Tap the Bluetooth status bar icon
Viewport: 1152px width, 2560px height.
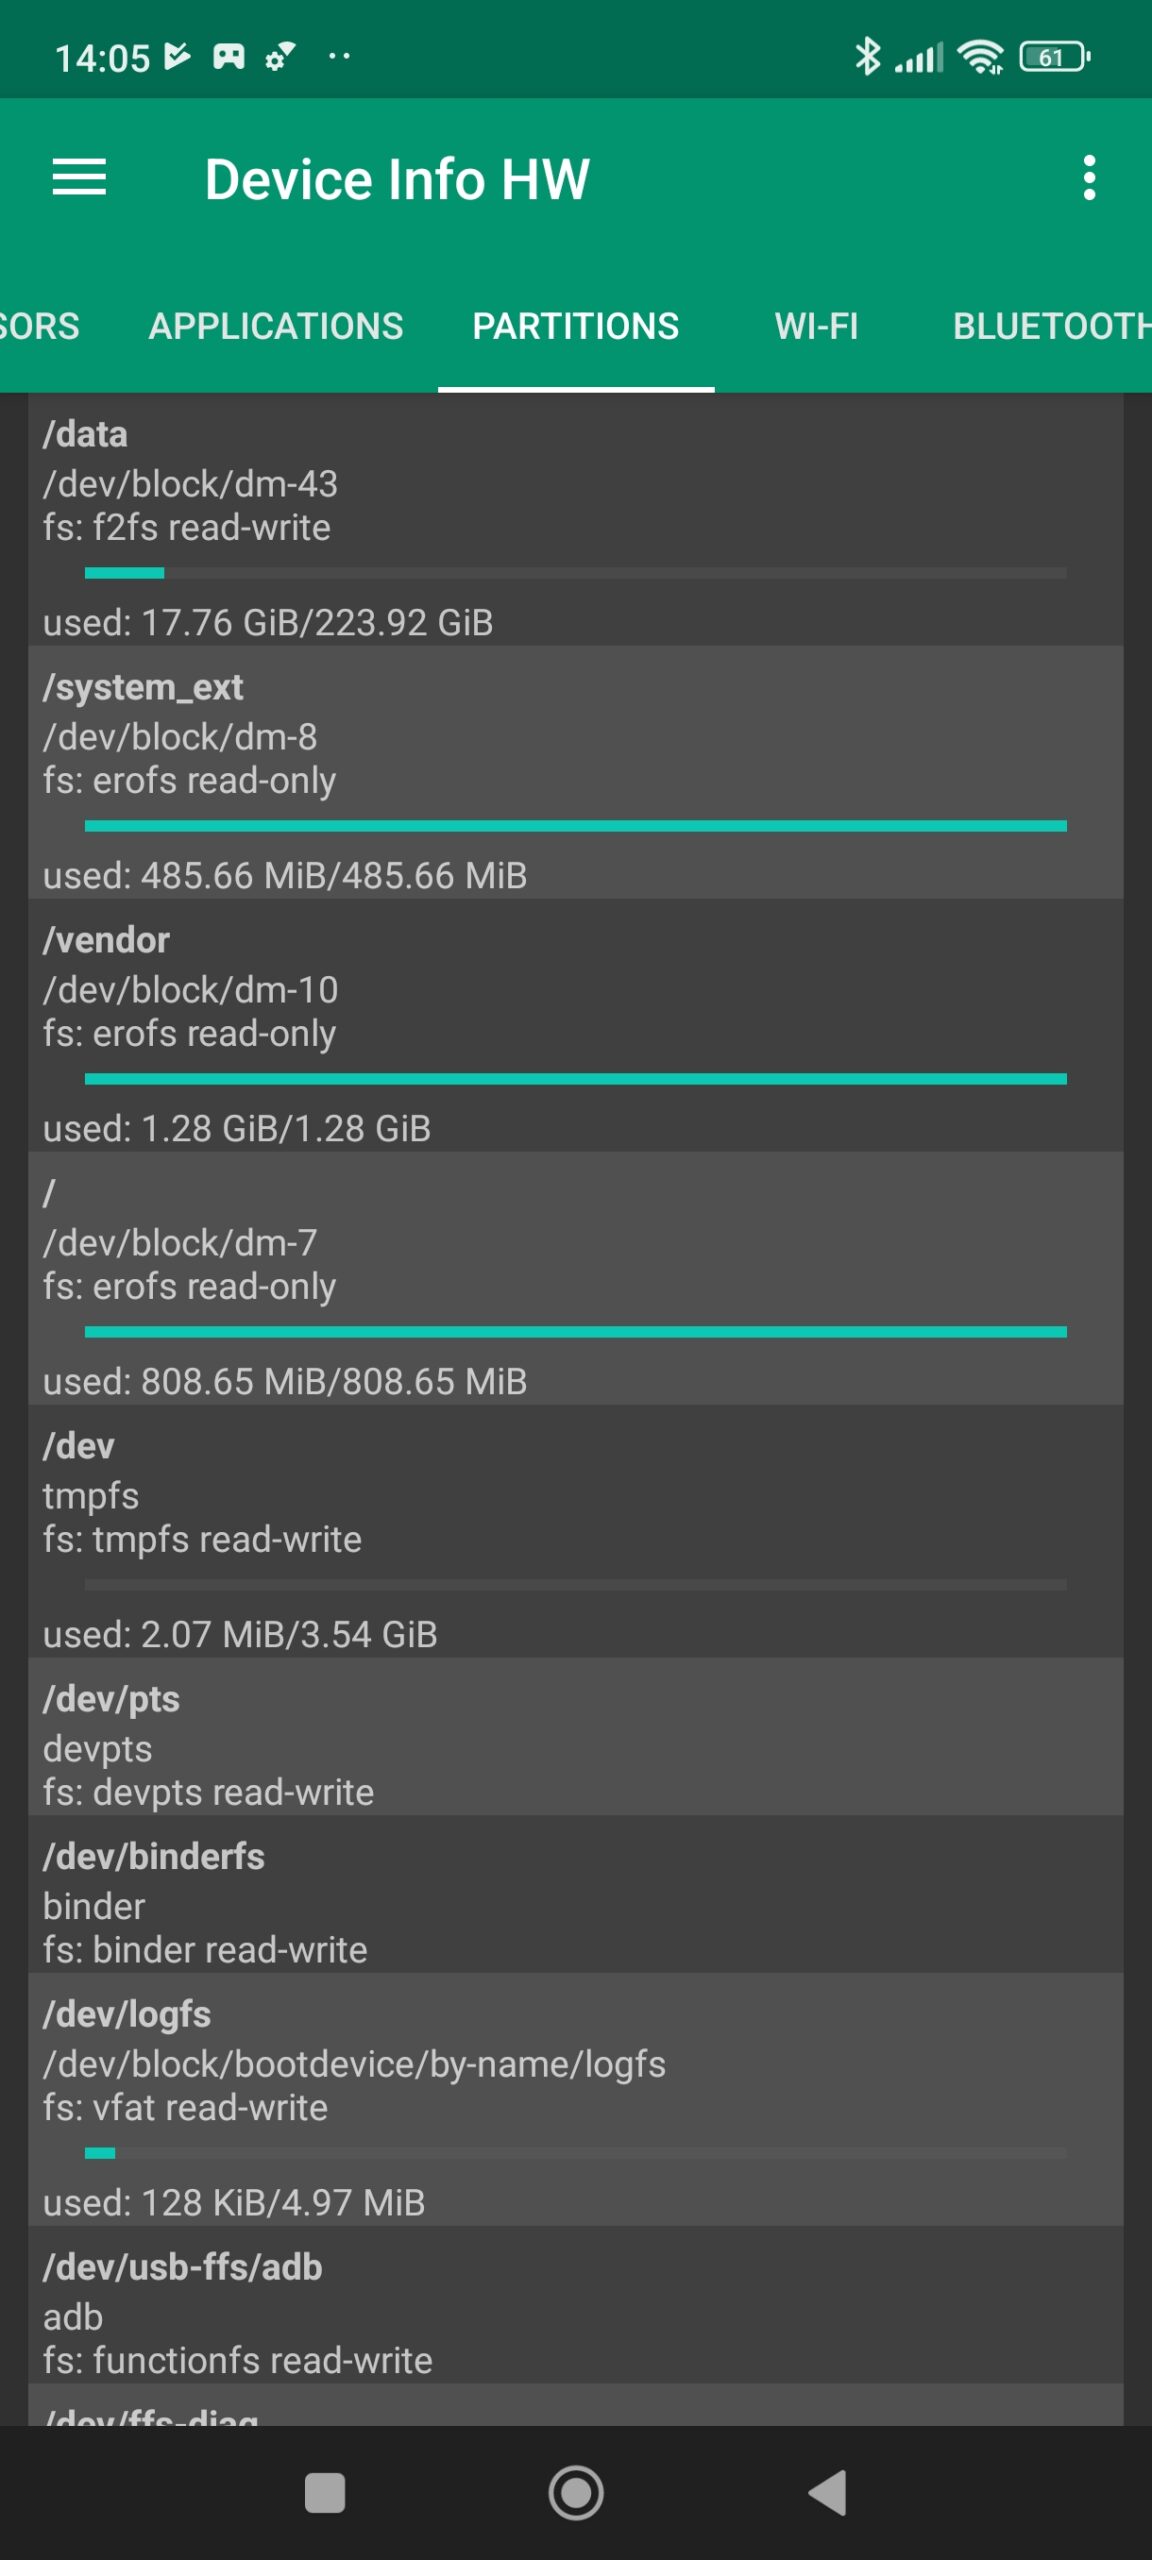[x=867, y=57]
